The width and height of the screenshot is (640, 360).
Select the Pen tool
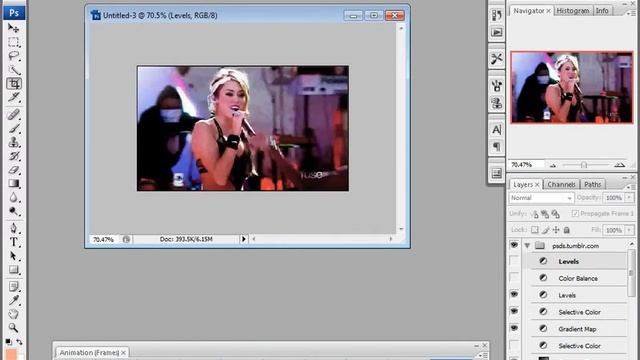[x=13, y=228]
